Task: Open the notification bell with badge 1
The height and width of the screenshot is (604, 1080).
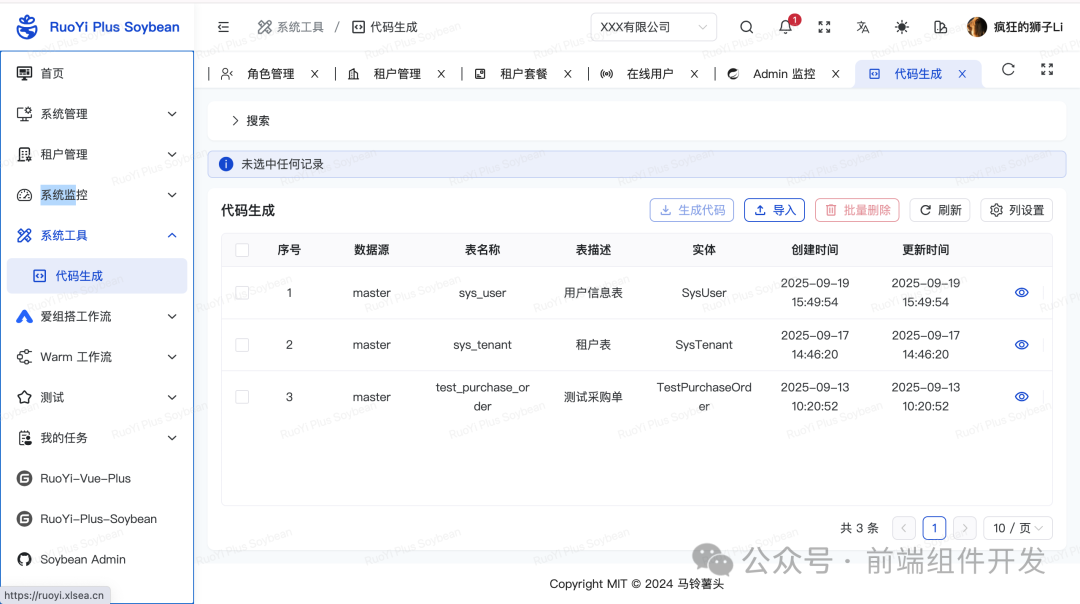Action: (785, 27)
